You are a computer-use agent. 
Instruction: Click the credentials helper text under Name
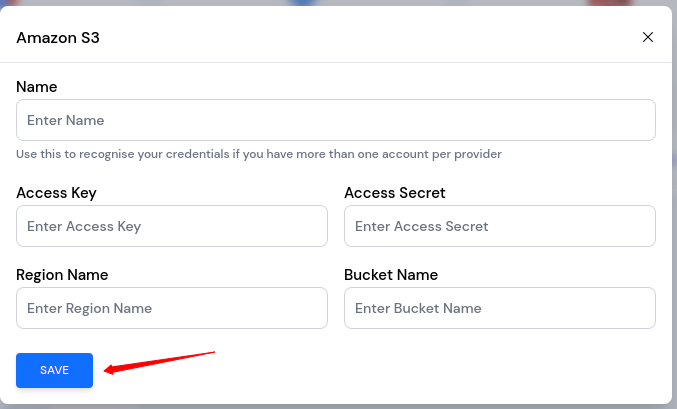point(259,154)
